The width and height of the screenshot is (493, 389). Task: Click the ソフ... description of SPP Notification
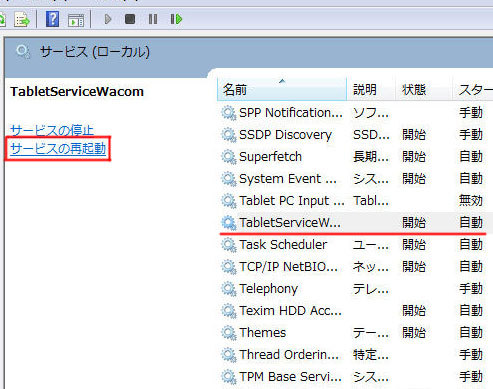(x=371, y=113)
